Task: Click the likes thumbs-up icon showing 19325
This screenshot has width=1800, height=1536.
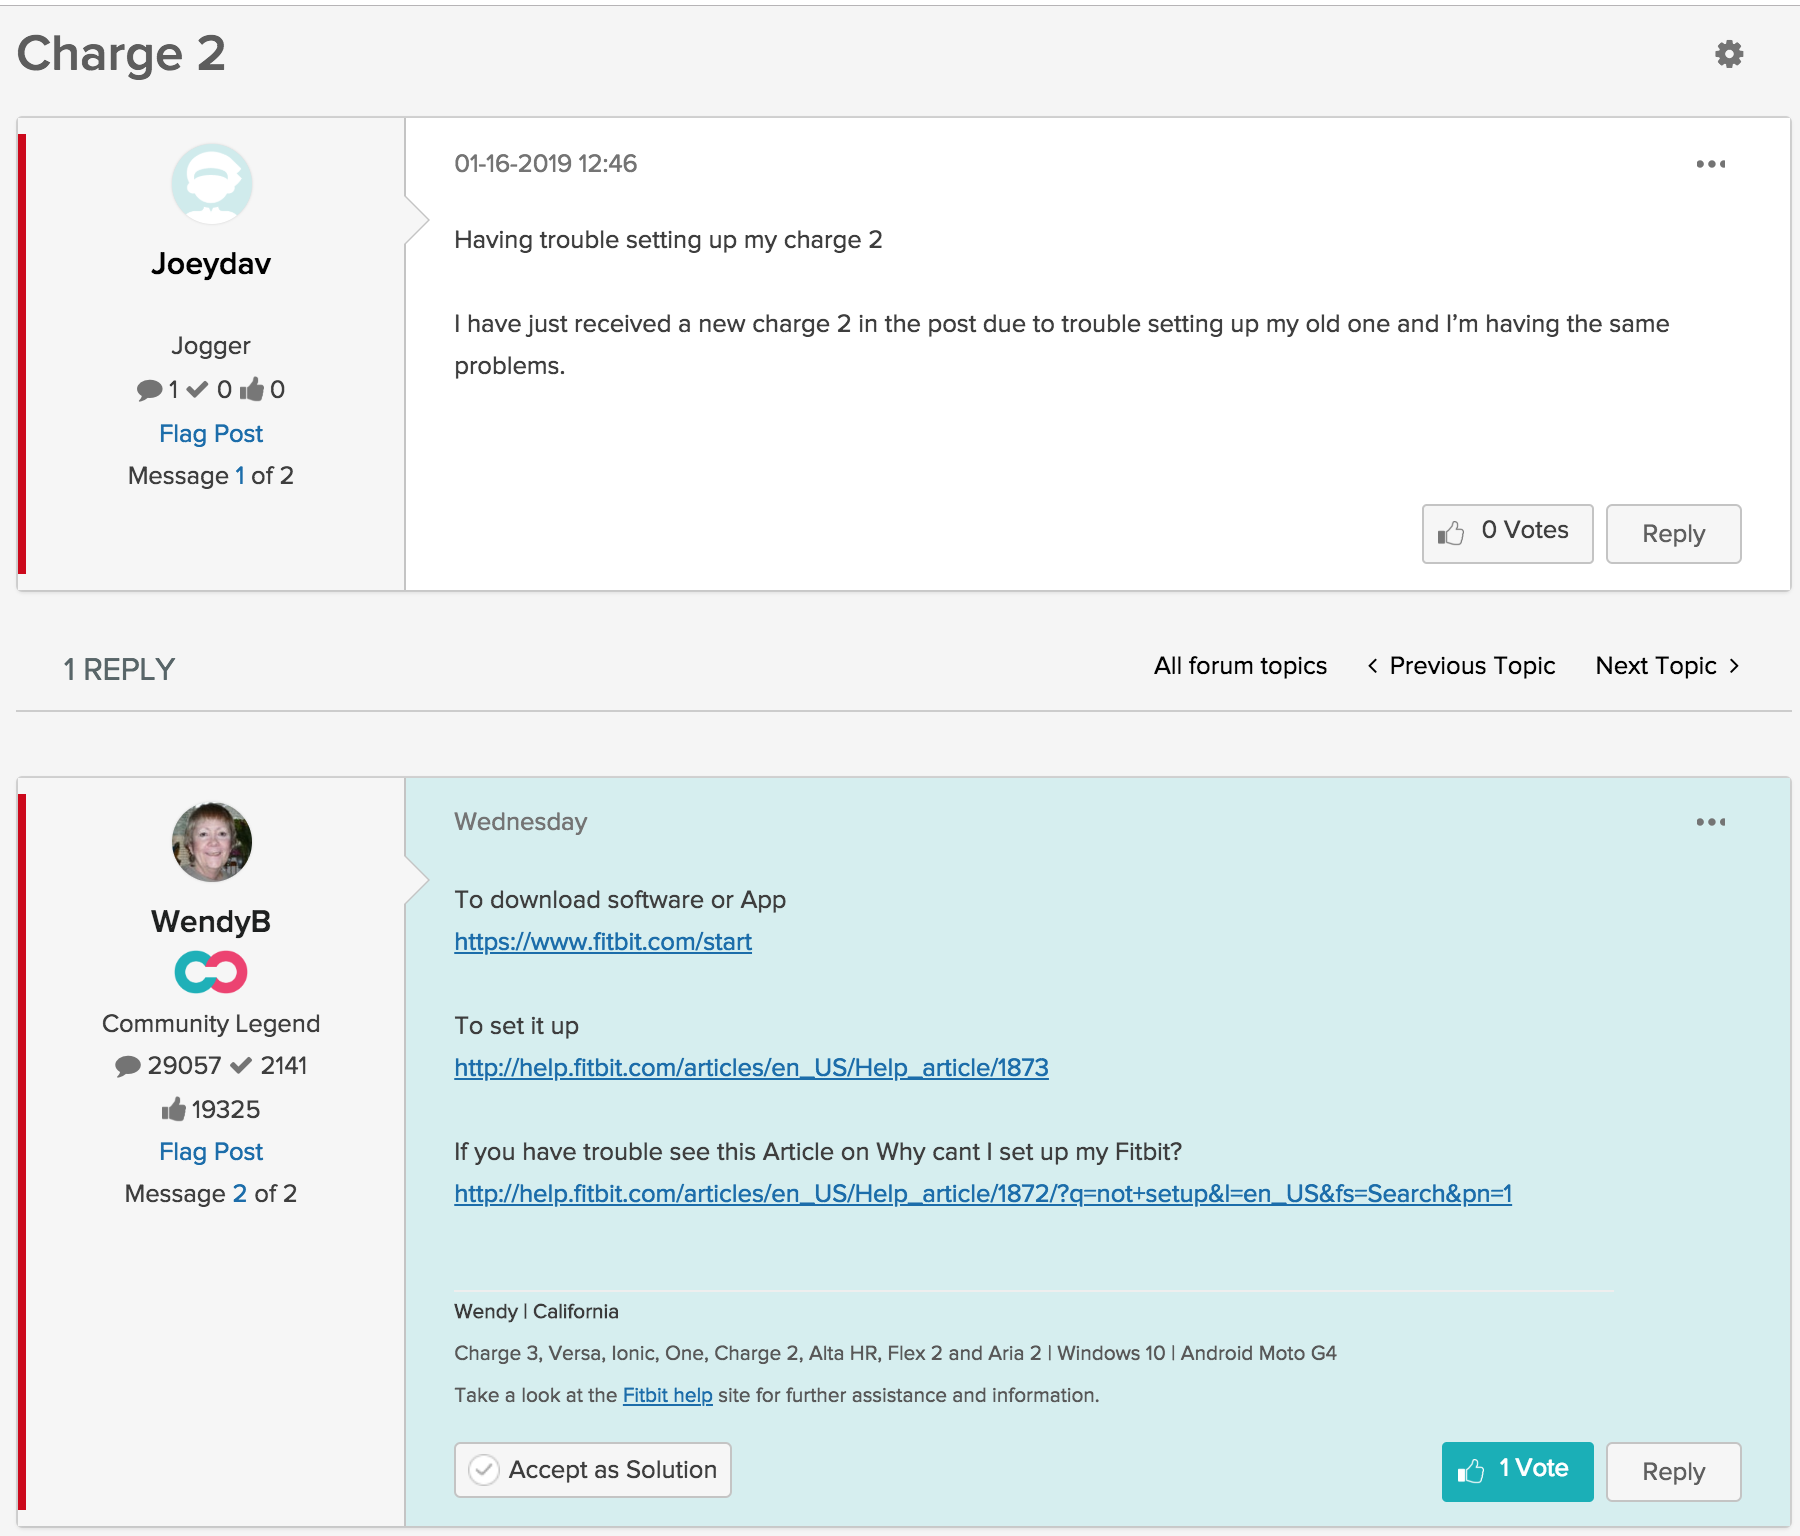Action: click(x=172, y=1108)
